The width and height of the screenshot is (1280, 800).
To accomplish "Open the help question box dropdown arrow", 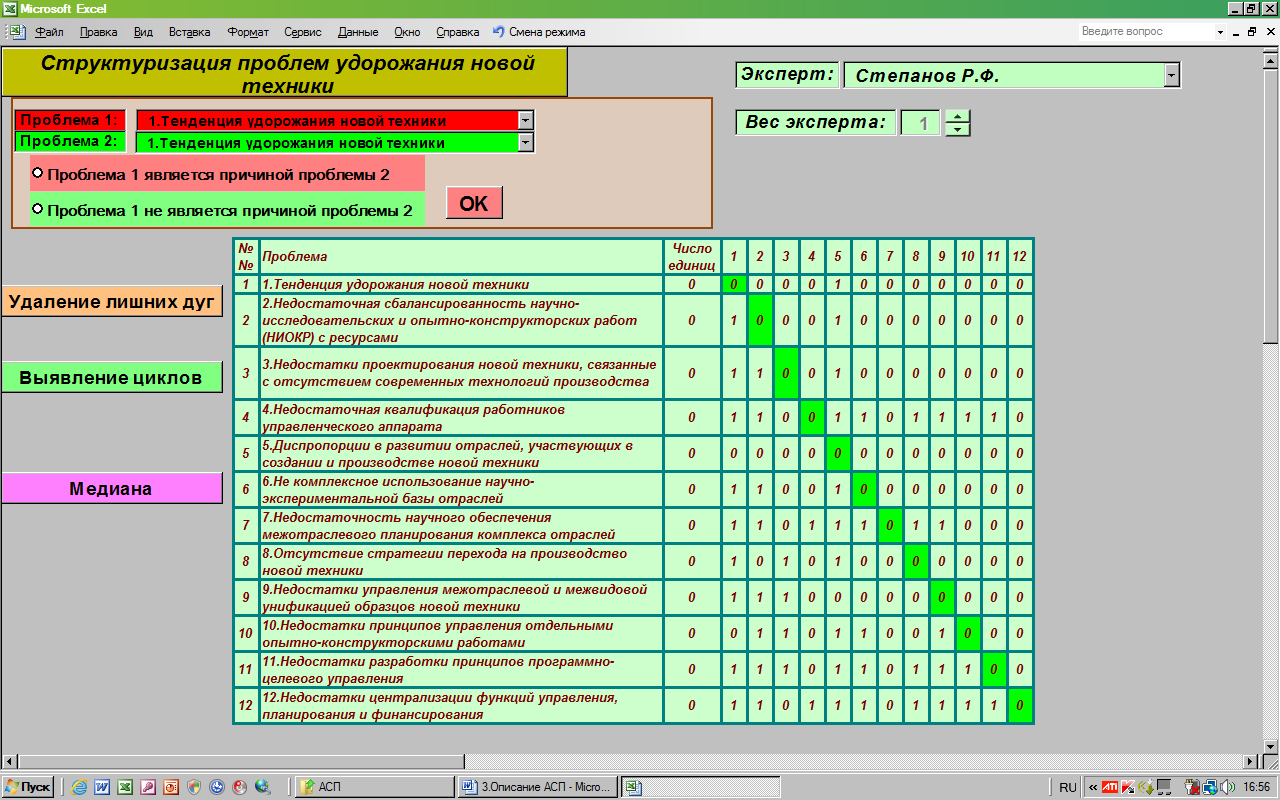I will [x=1220, y=32].
